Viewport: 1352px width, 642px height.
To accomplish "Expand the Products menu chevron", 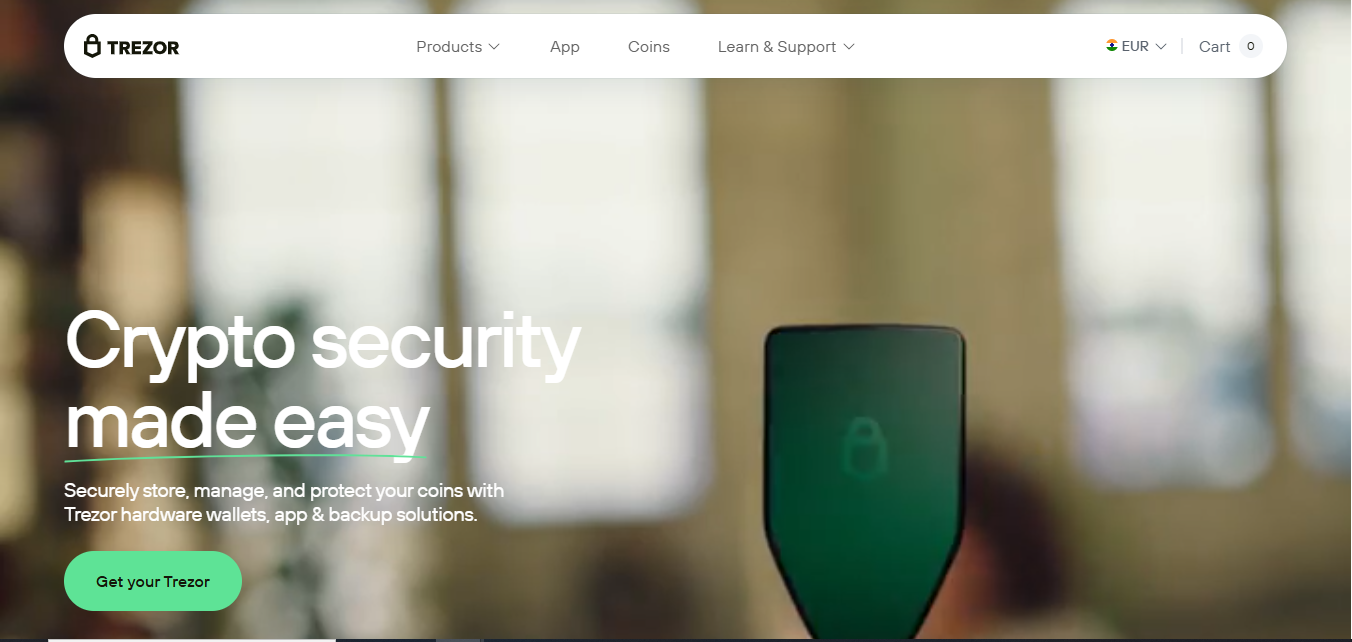I will (x=494, y=47).
